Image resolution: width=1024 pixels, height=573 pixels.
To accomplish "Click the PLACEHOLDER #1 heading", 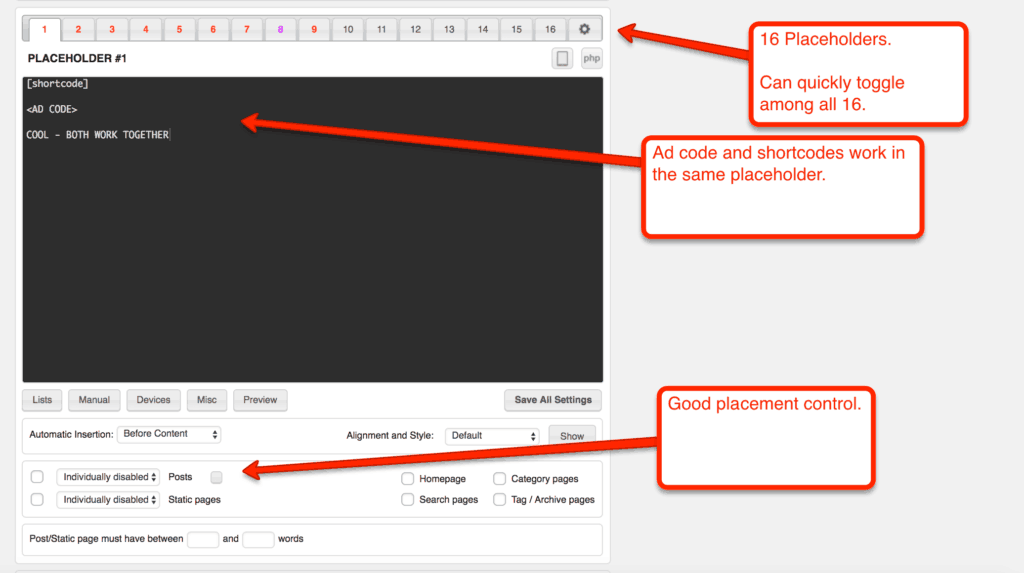I will click(x=77, y=59).
